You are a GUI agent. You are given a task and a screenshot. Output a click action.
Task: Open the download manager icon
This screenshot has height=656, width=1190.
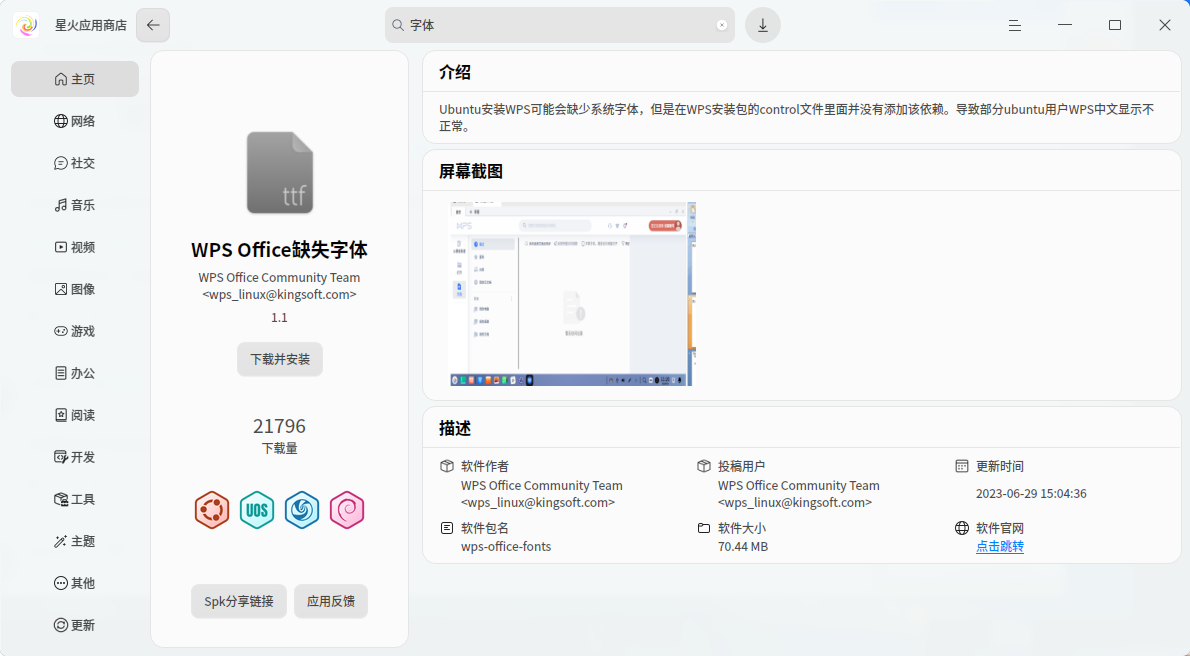click(x=763, y=25)
